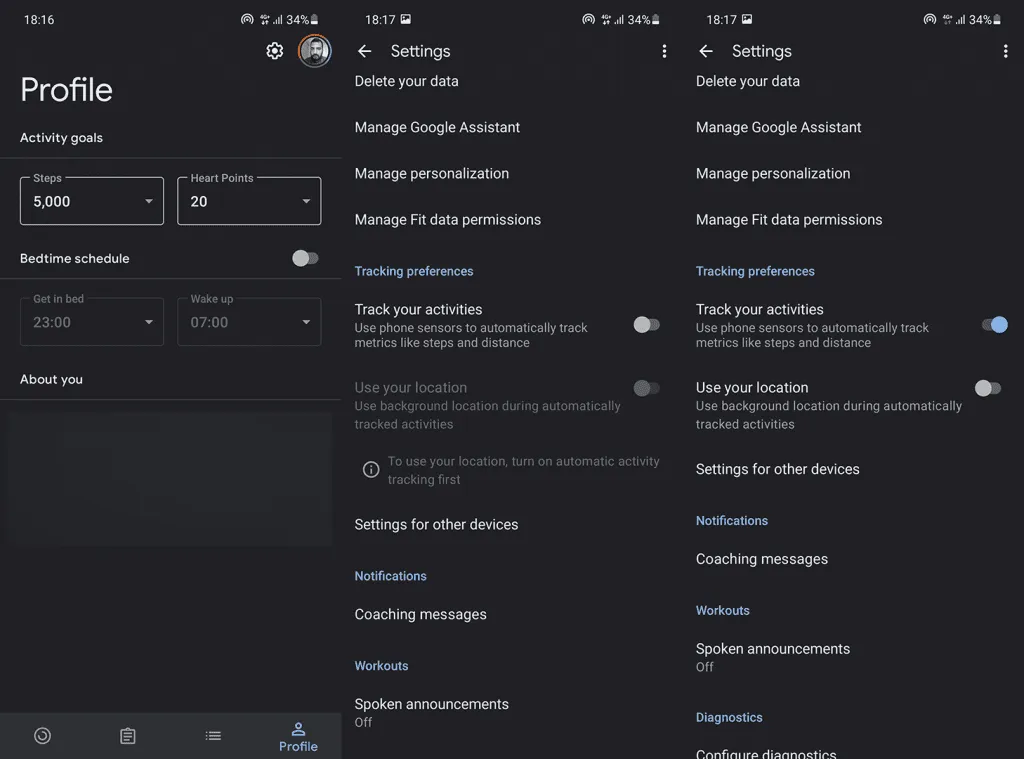Tap the profile avatar picture
The height and width of the screenshot is (759, 1024).
(x=315, y=51)
